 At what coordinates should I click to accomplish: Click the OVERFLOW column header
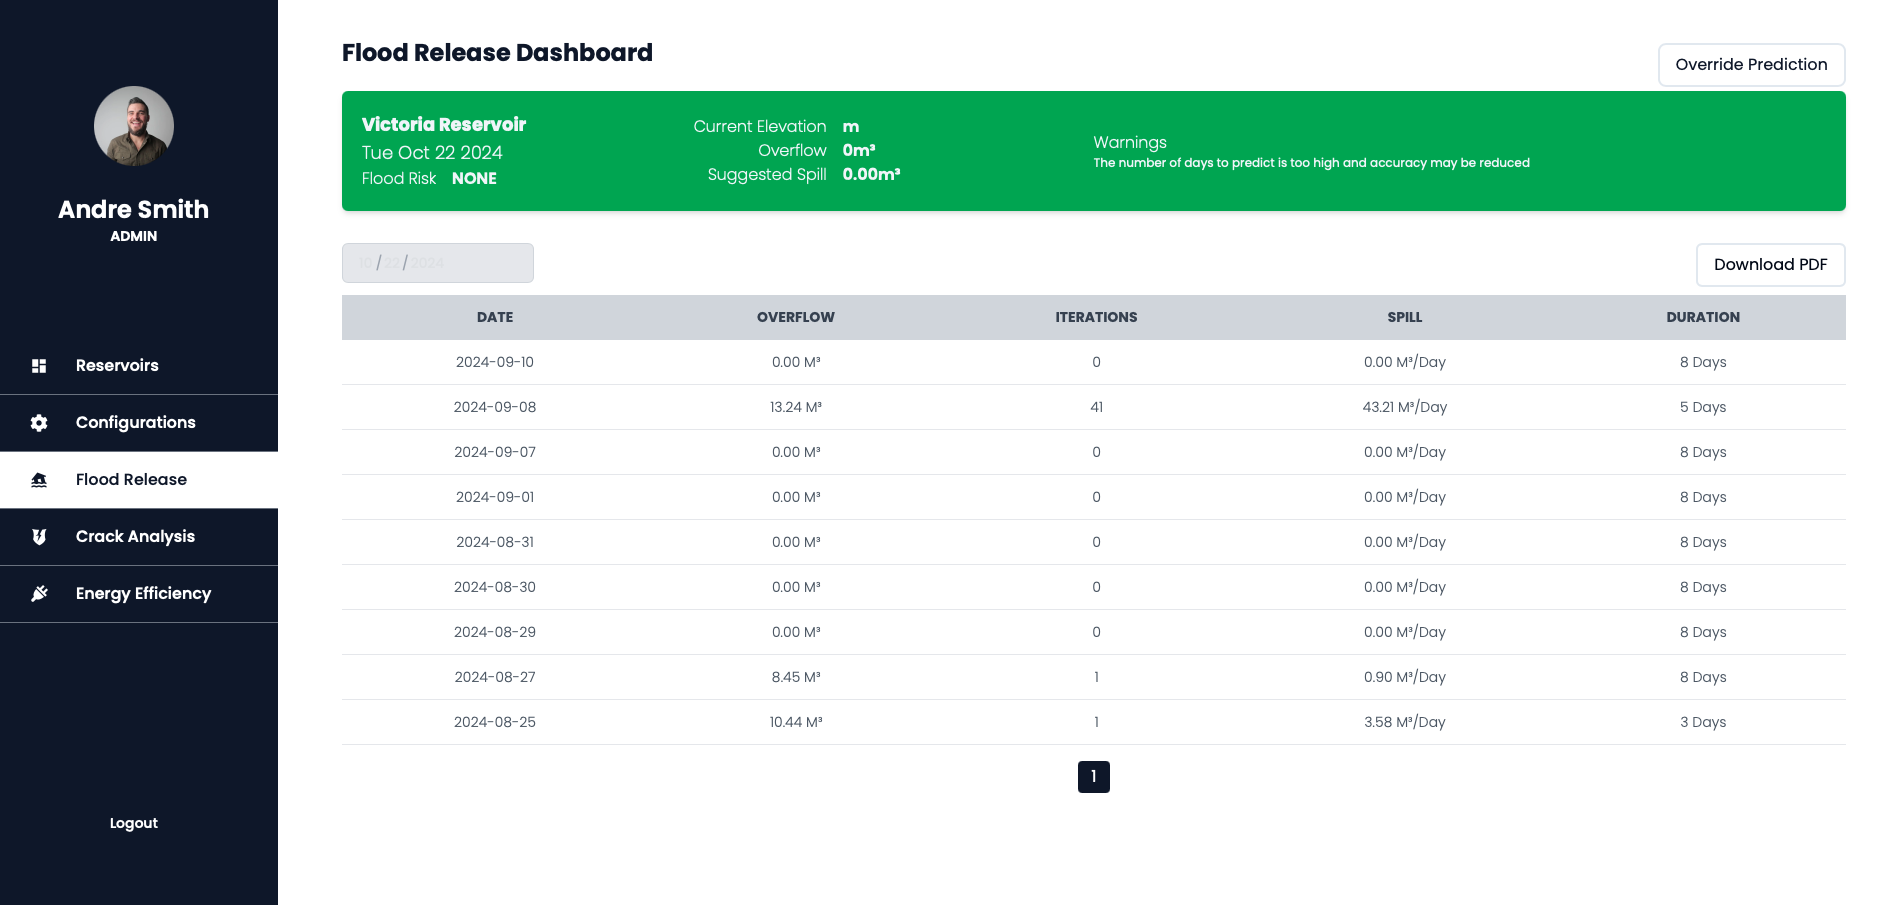[796, 317]
